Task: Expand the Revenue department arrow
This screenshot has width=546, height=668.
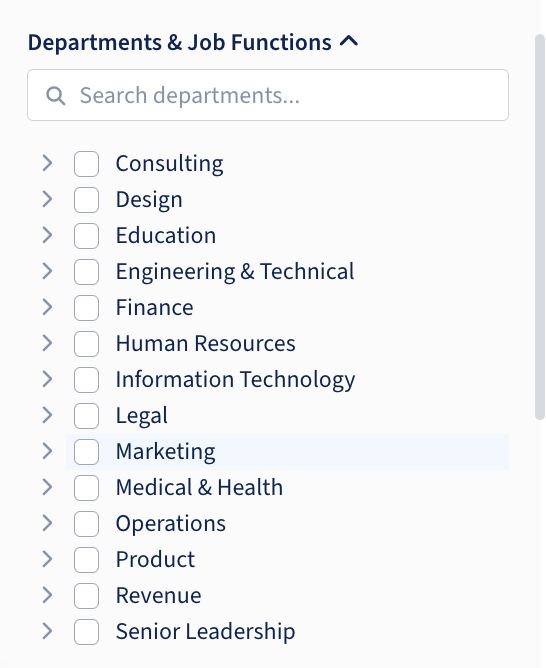Action: click(47, 595)
